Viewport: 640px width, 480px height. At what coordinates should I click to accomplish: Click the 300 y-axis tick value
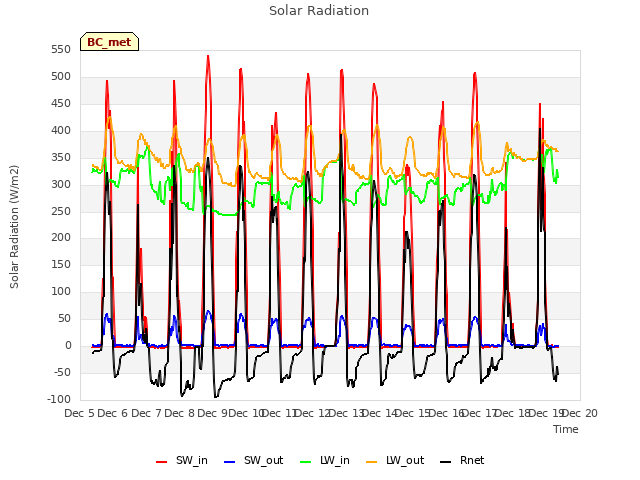point(61,184)
